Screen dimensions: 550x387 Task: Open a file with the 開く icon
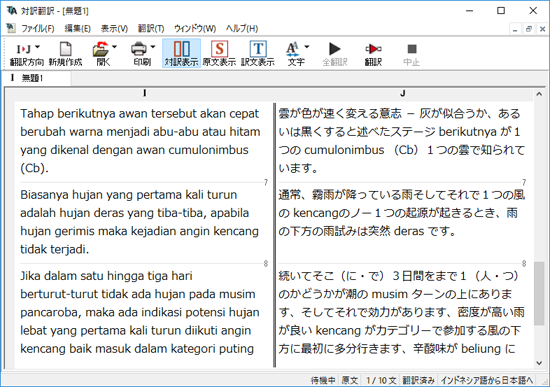[x=101, y=49]
